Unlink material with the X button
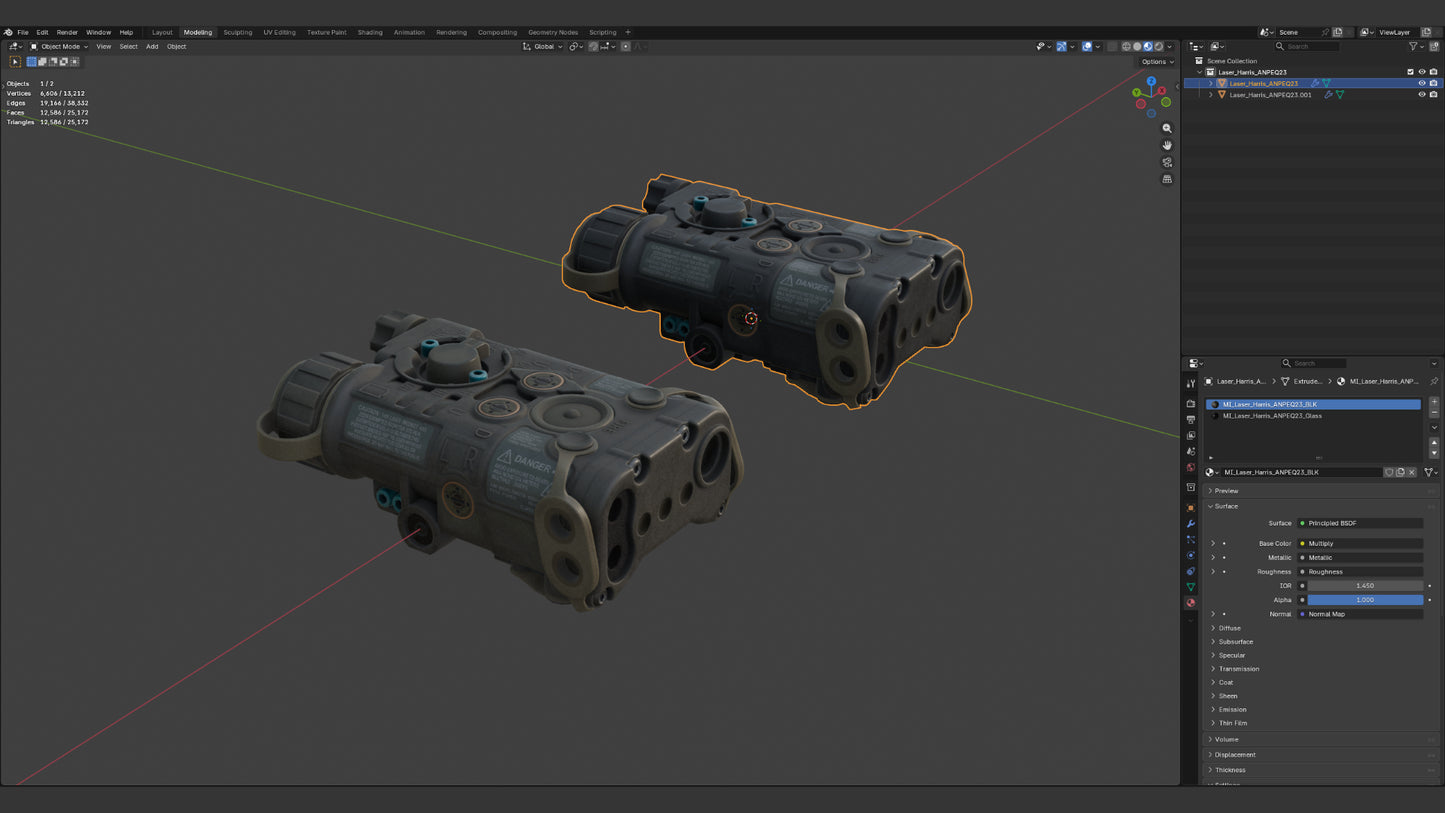This screenshot has height=813, width=1445. 1412,472
